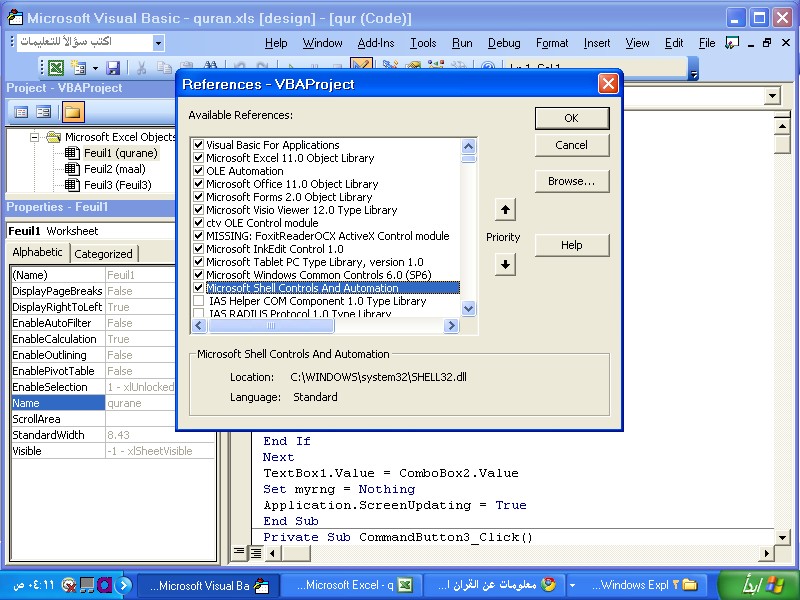Uncheck Microsoft Visio Viewer 12.0 Type Library
Image resolution: width=800 pixels, height=600 pixels.
pyautogui.click(x=198, y=210)
